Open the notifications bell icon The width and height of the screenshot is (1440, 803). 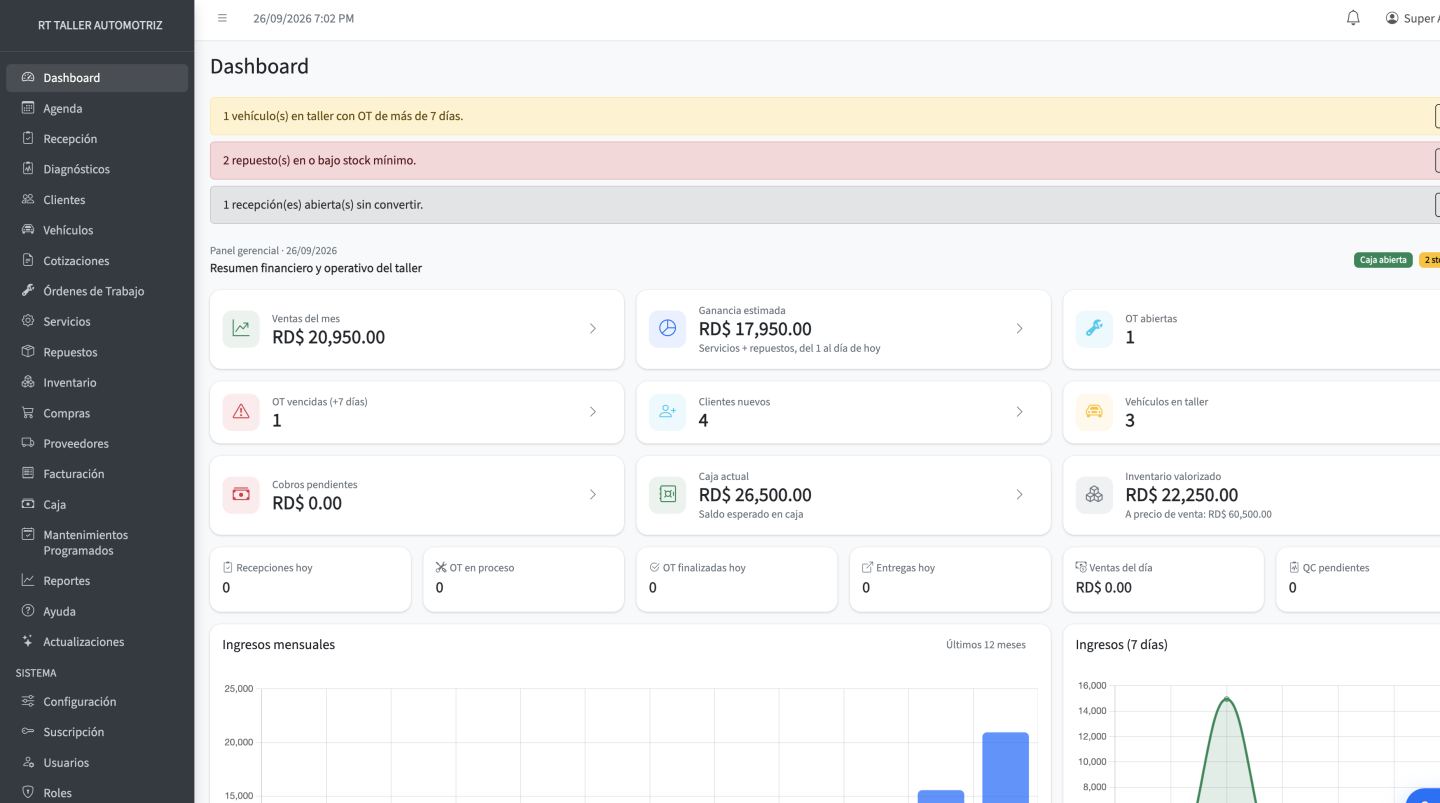(1353, 18)
